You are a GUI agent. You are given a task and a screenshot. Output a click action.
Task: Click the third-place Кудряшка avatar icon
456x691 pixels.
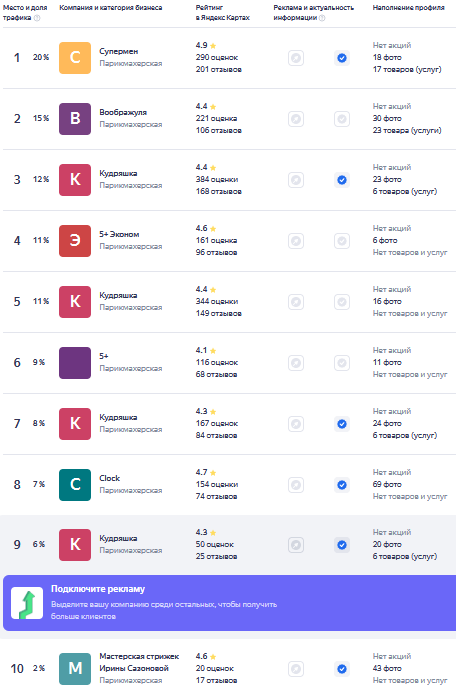tap(75, 180)
